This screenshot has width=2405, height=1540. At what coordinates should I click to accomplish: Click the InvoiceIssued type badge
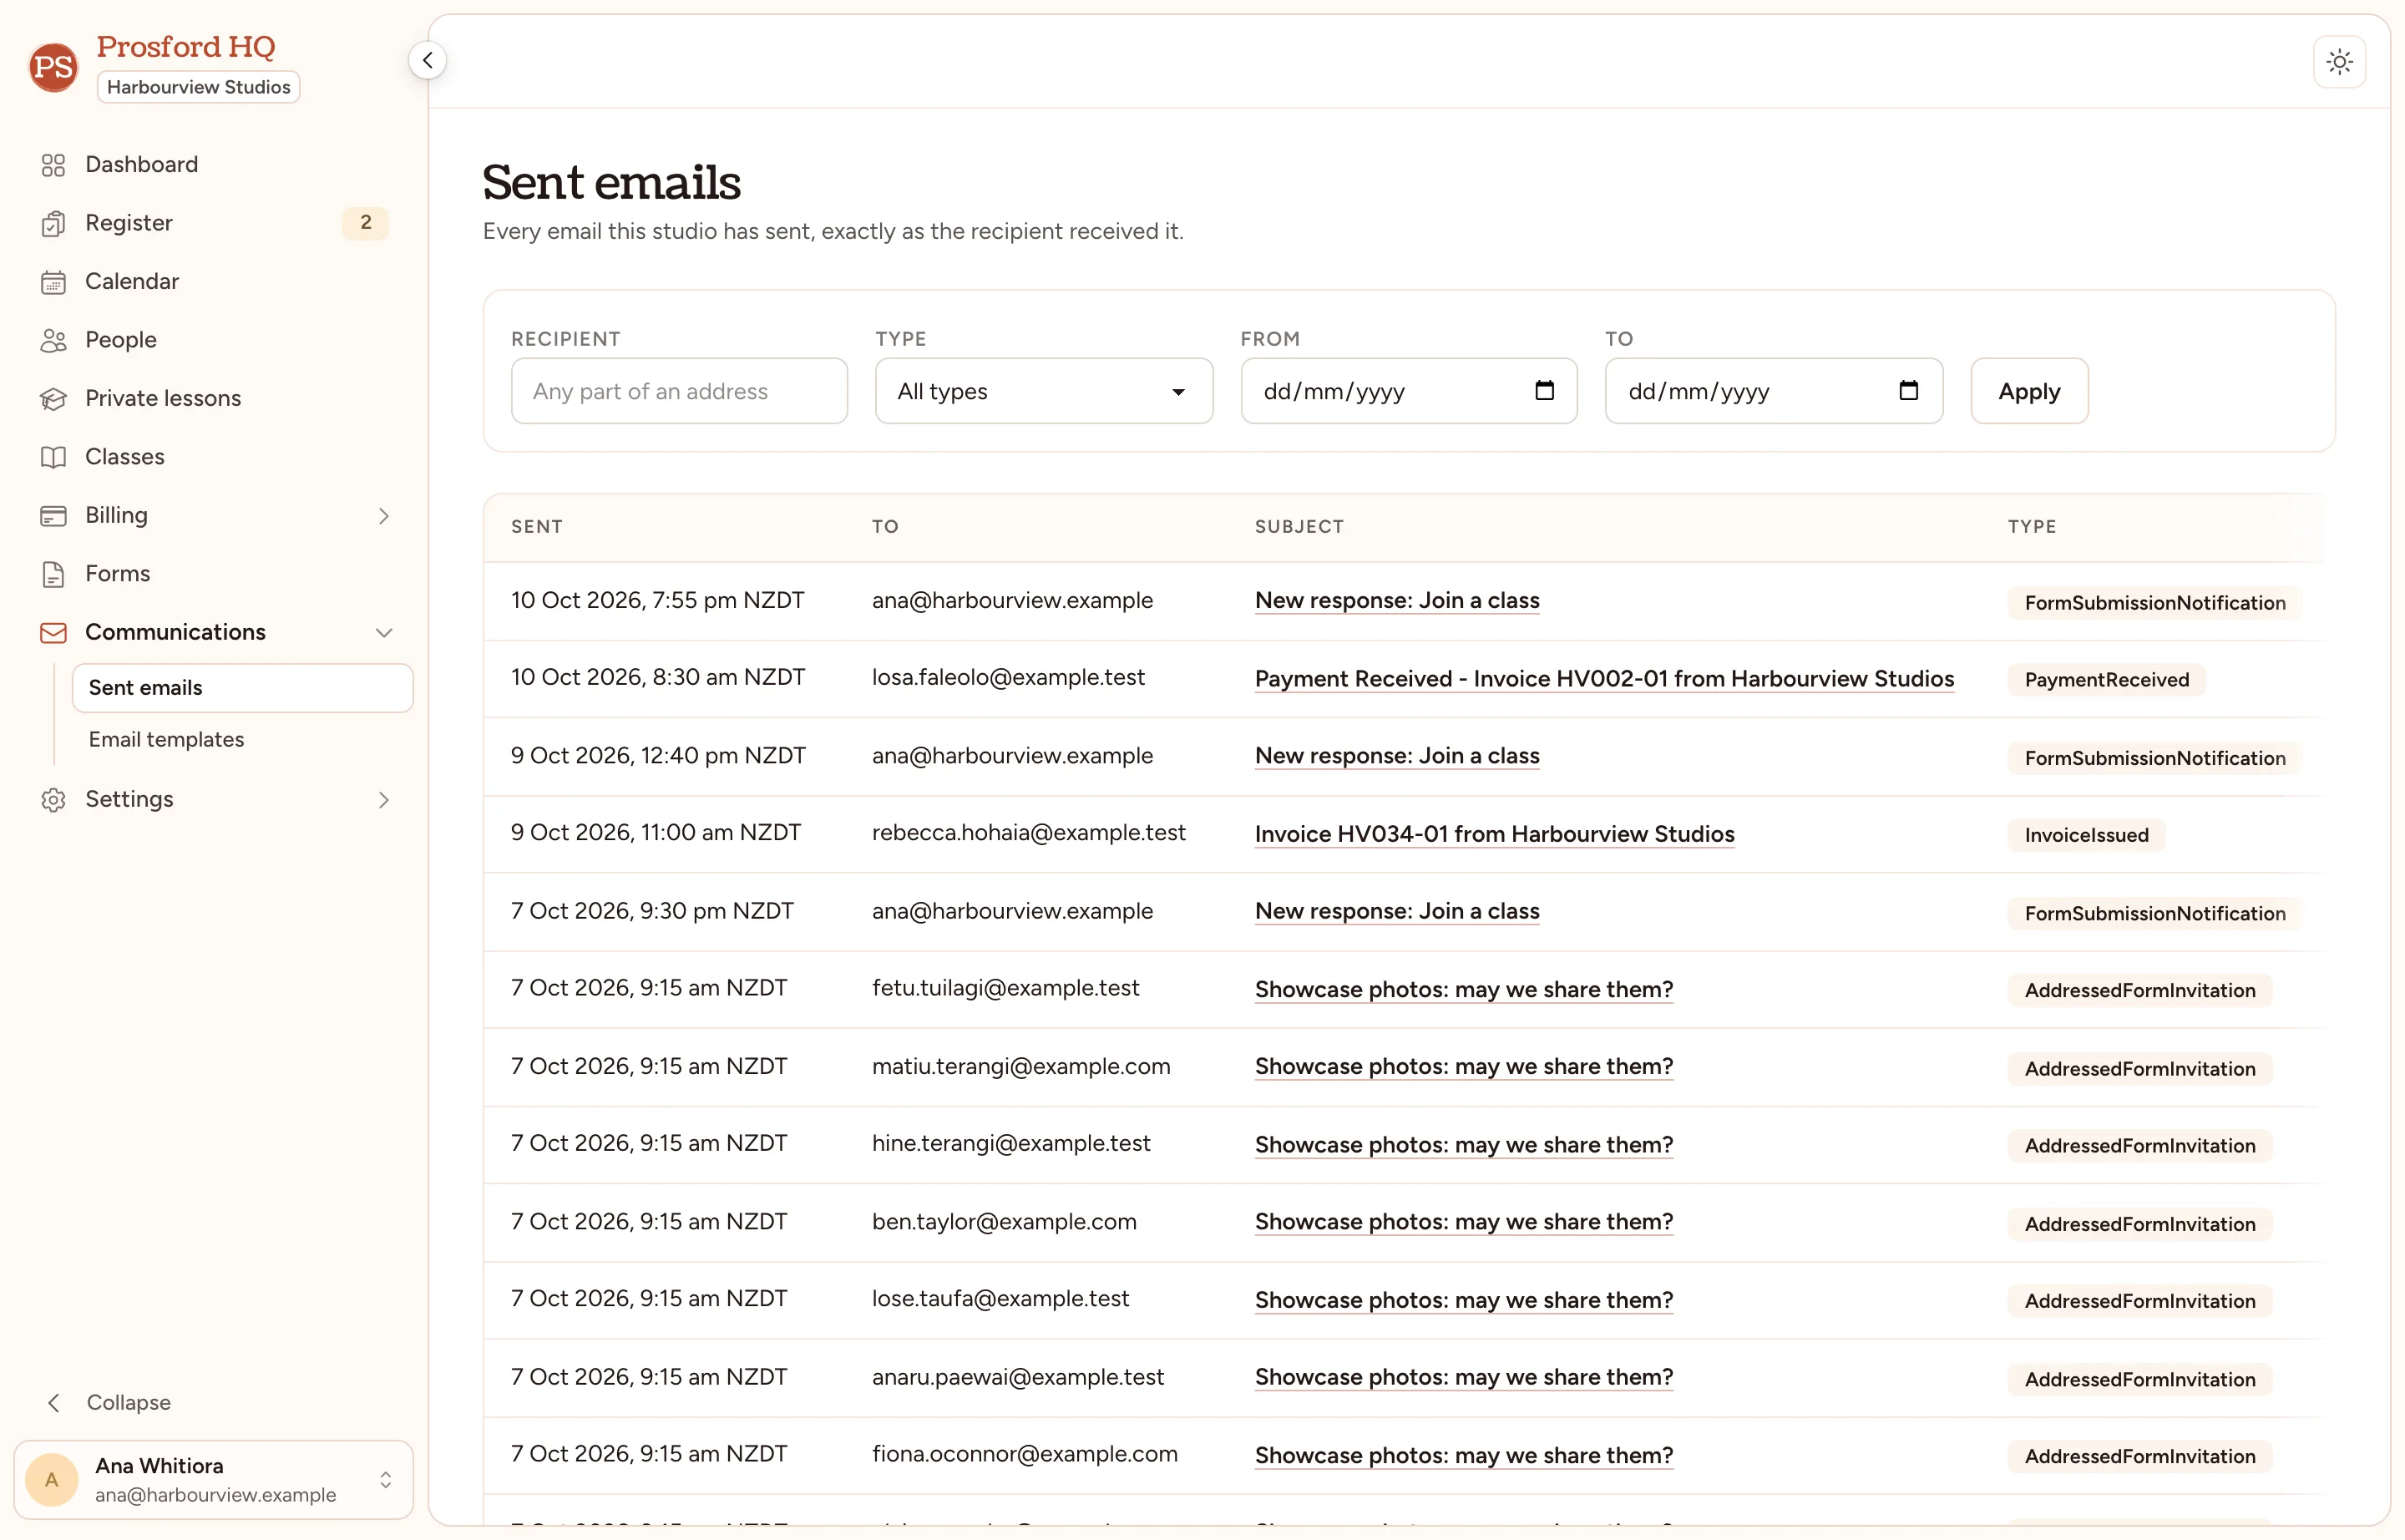pos(2086,835)
